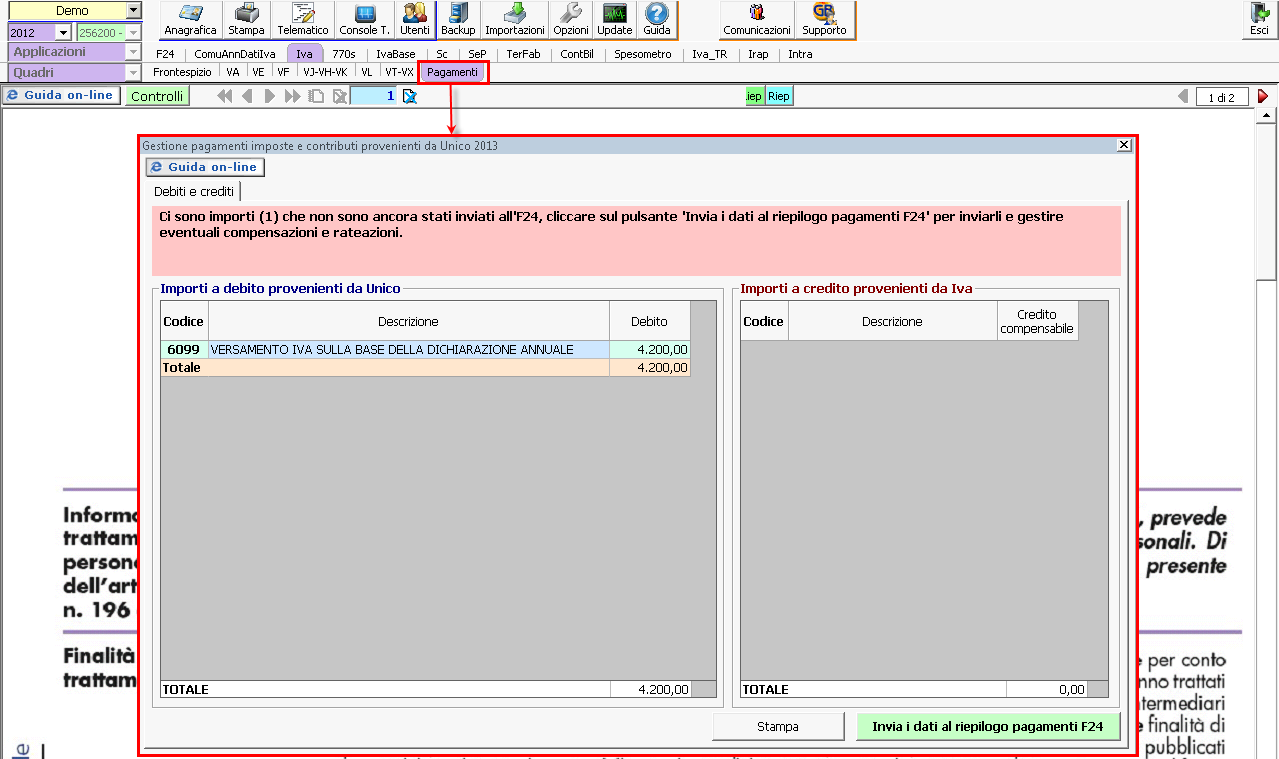Click the Importazioni icon
1279x759 pixels.
coord(515,19)
